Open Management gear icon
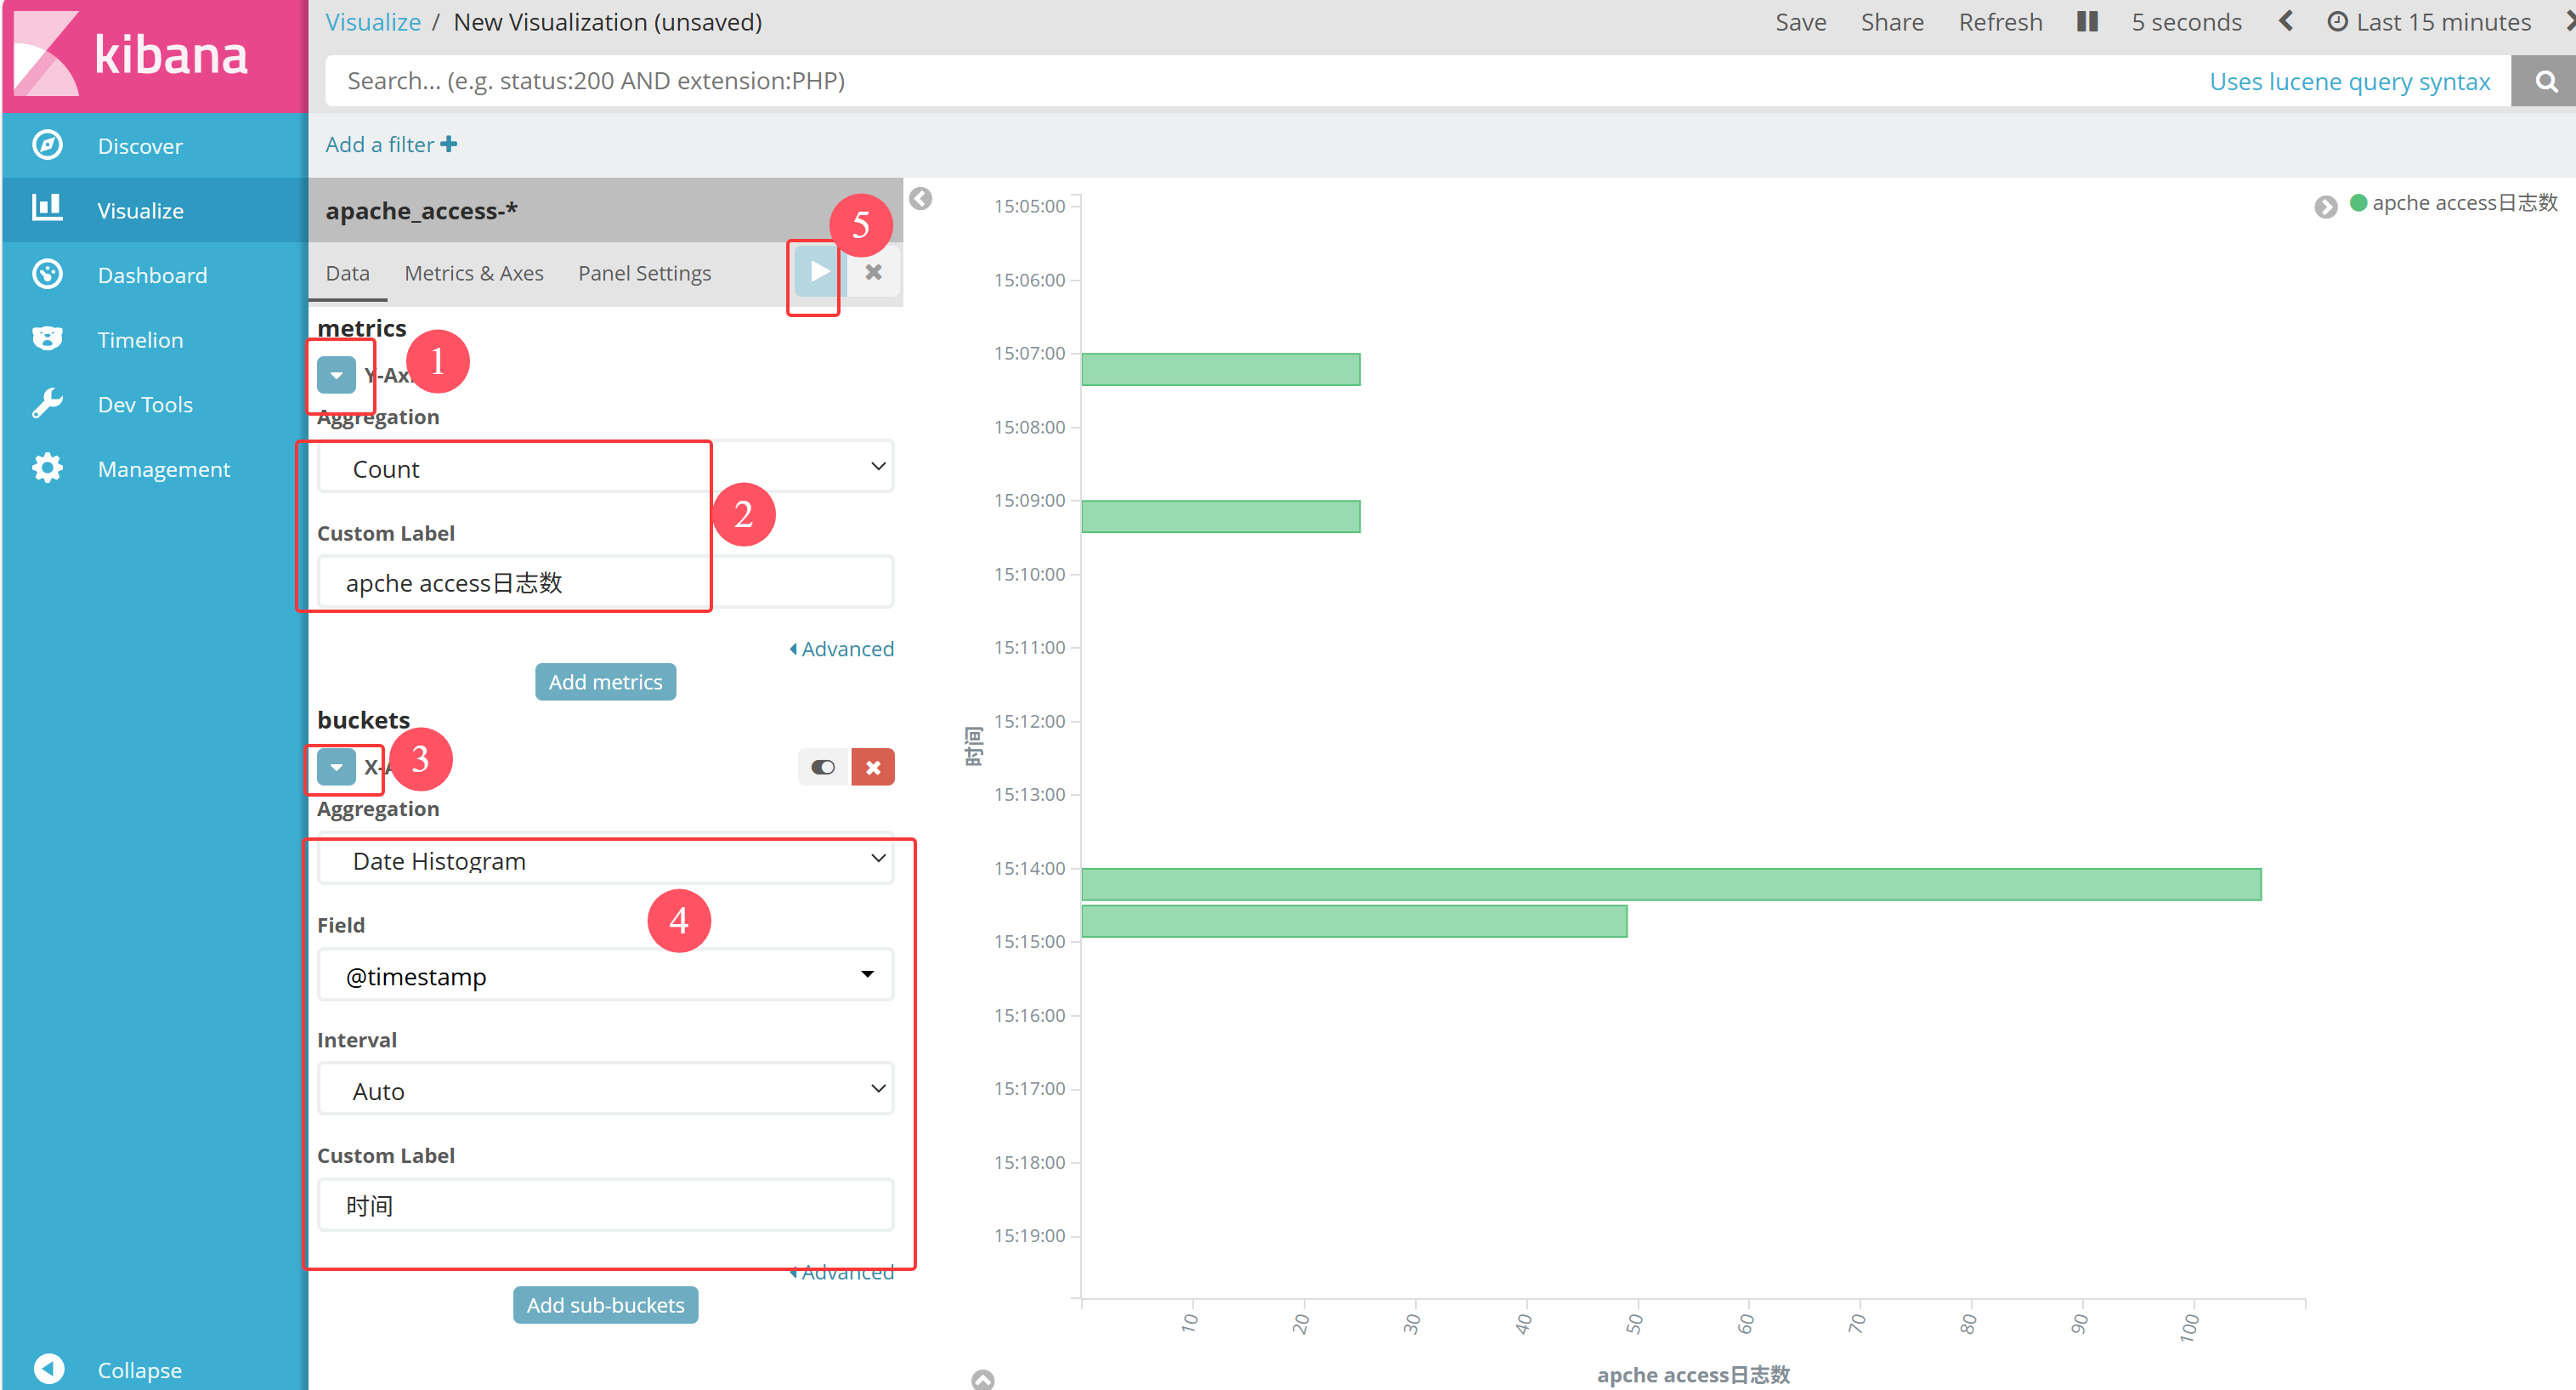This screenshot has width=2576, height=1390. pos(46,468)
